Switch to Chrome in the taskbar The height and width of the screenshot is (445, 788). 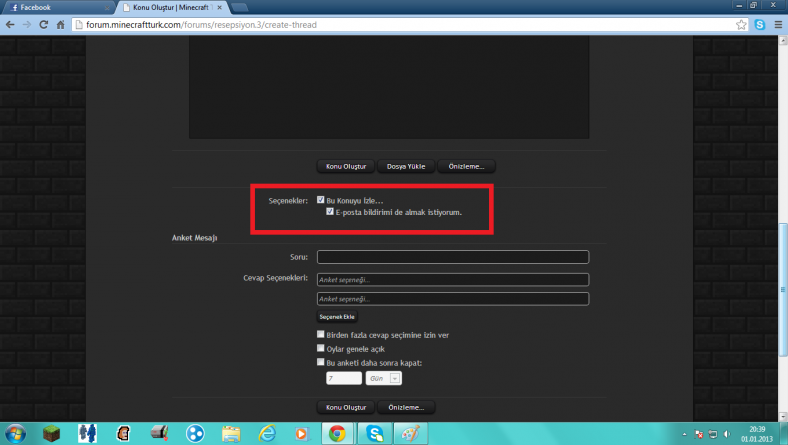click(x=337, y=433)
